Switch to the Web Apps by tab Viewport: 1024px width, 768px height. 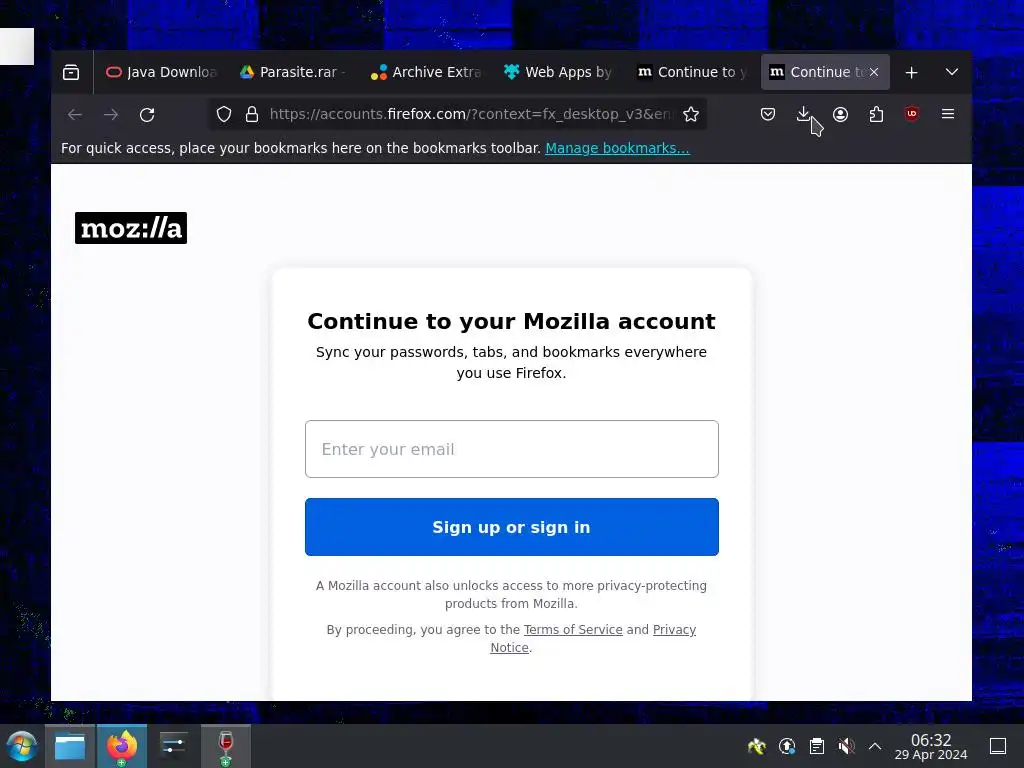[558, 72]
